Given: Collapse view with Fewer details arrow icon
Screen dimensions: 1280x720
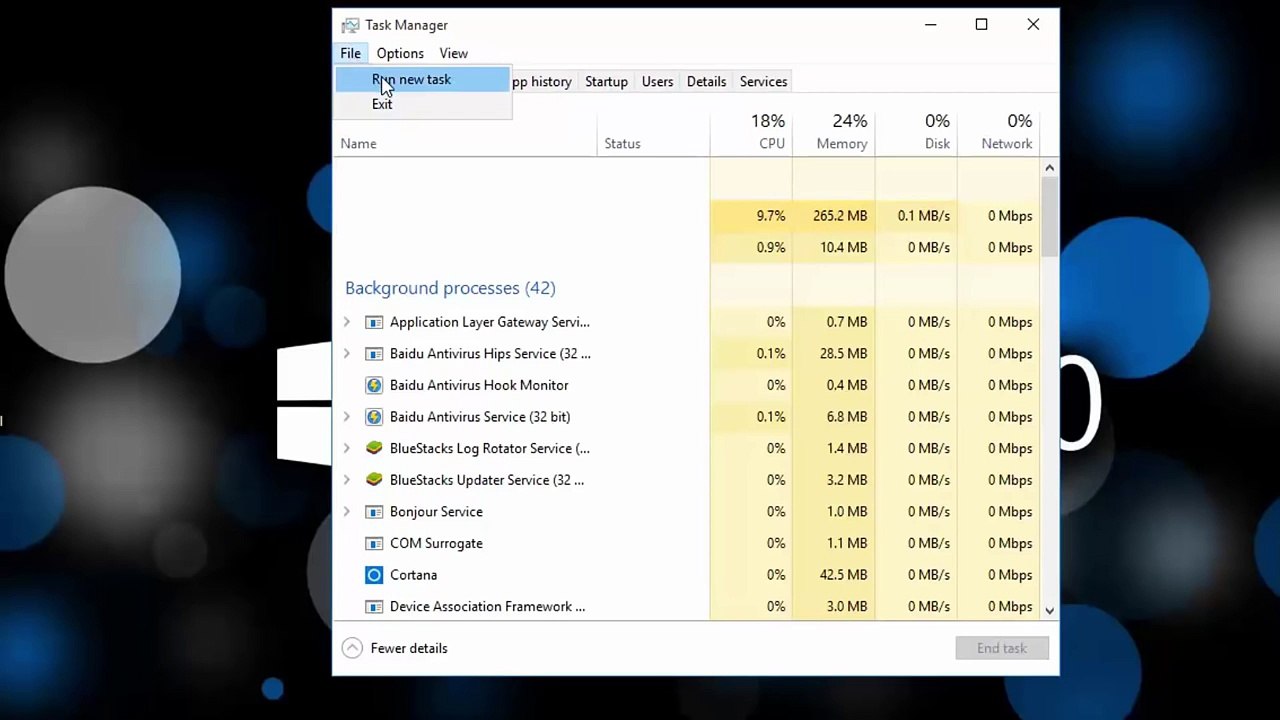Looking at the screenshot, I should click(x=352, y=648).
